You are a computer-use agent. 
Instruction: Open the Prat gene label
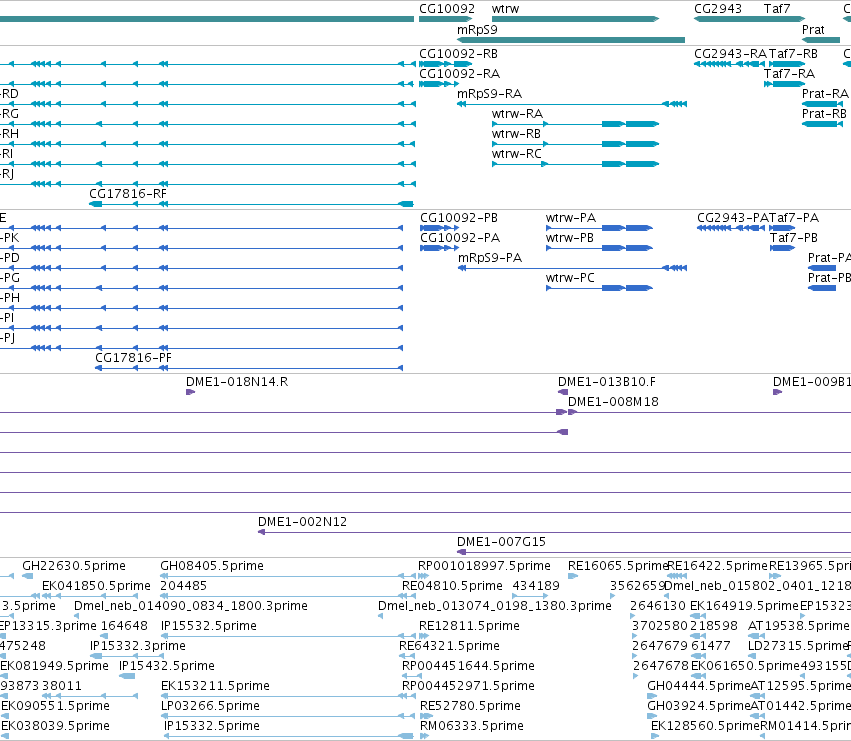[x=813, y=30]
